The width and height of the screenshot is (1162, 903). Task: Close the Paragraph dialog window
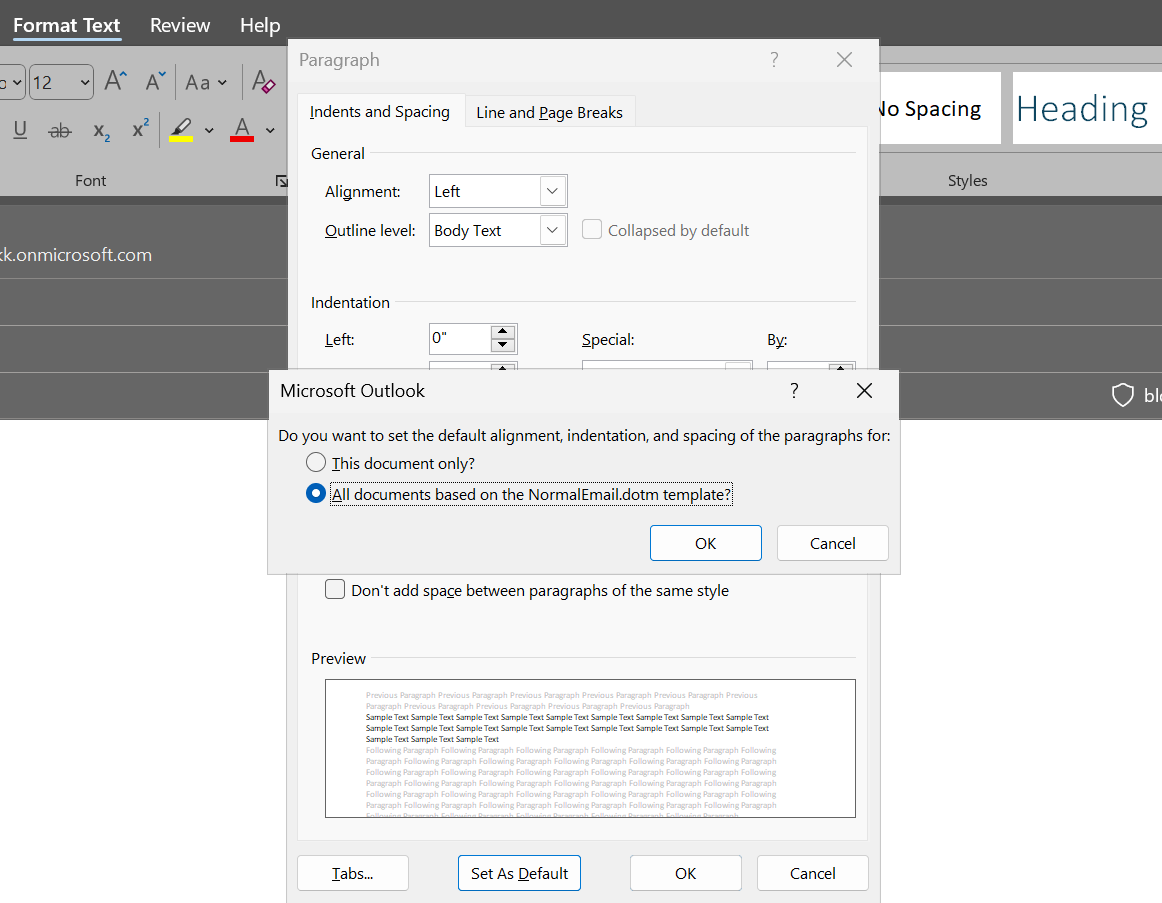844,59
